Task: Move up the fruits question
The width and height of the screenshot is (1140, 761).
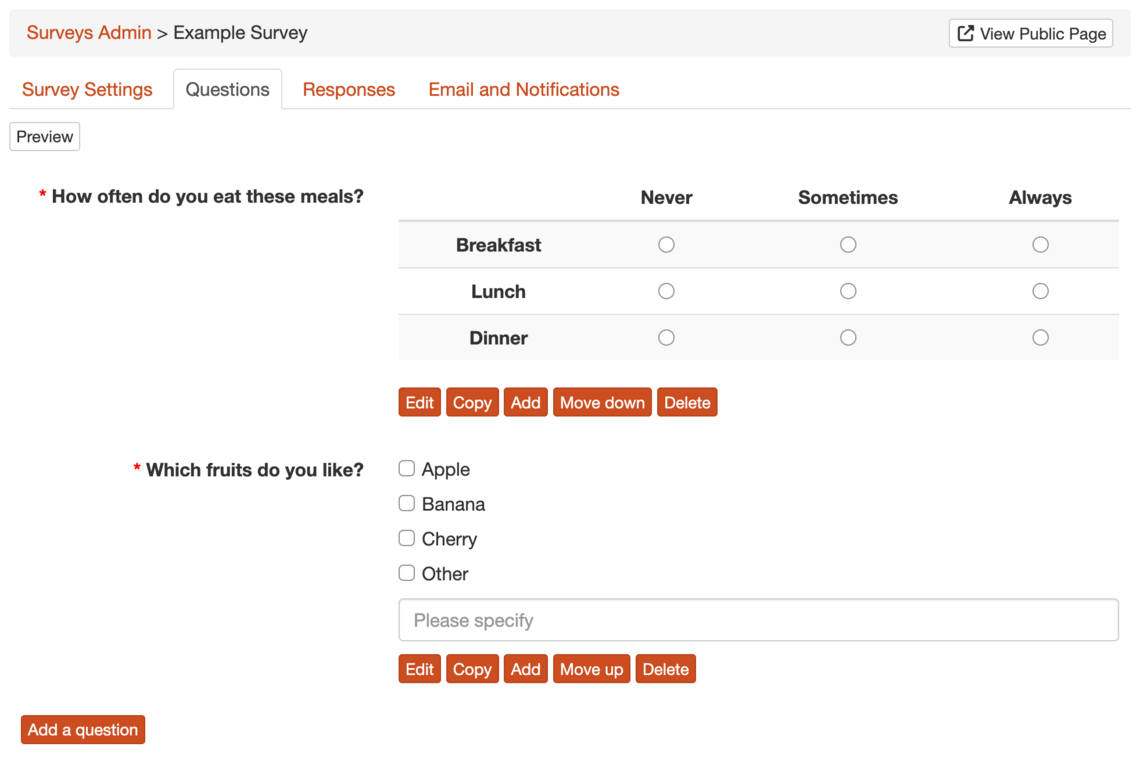Action: click(591, 669)
